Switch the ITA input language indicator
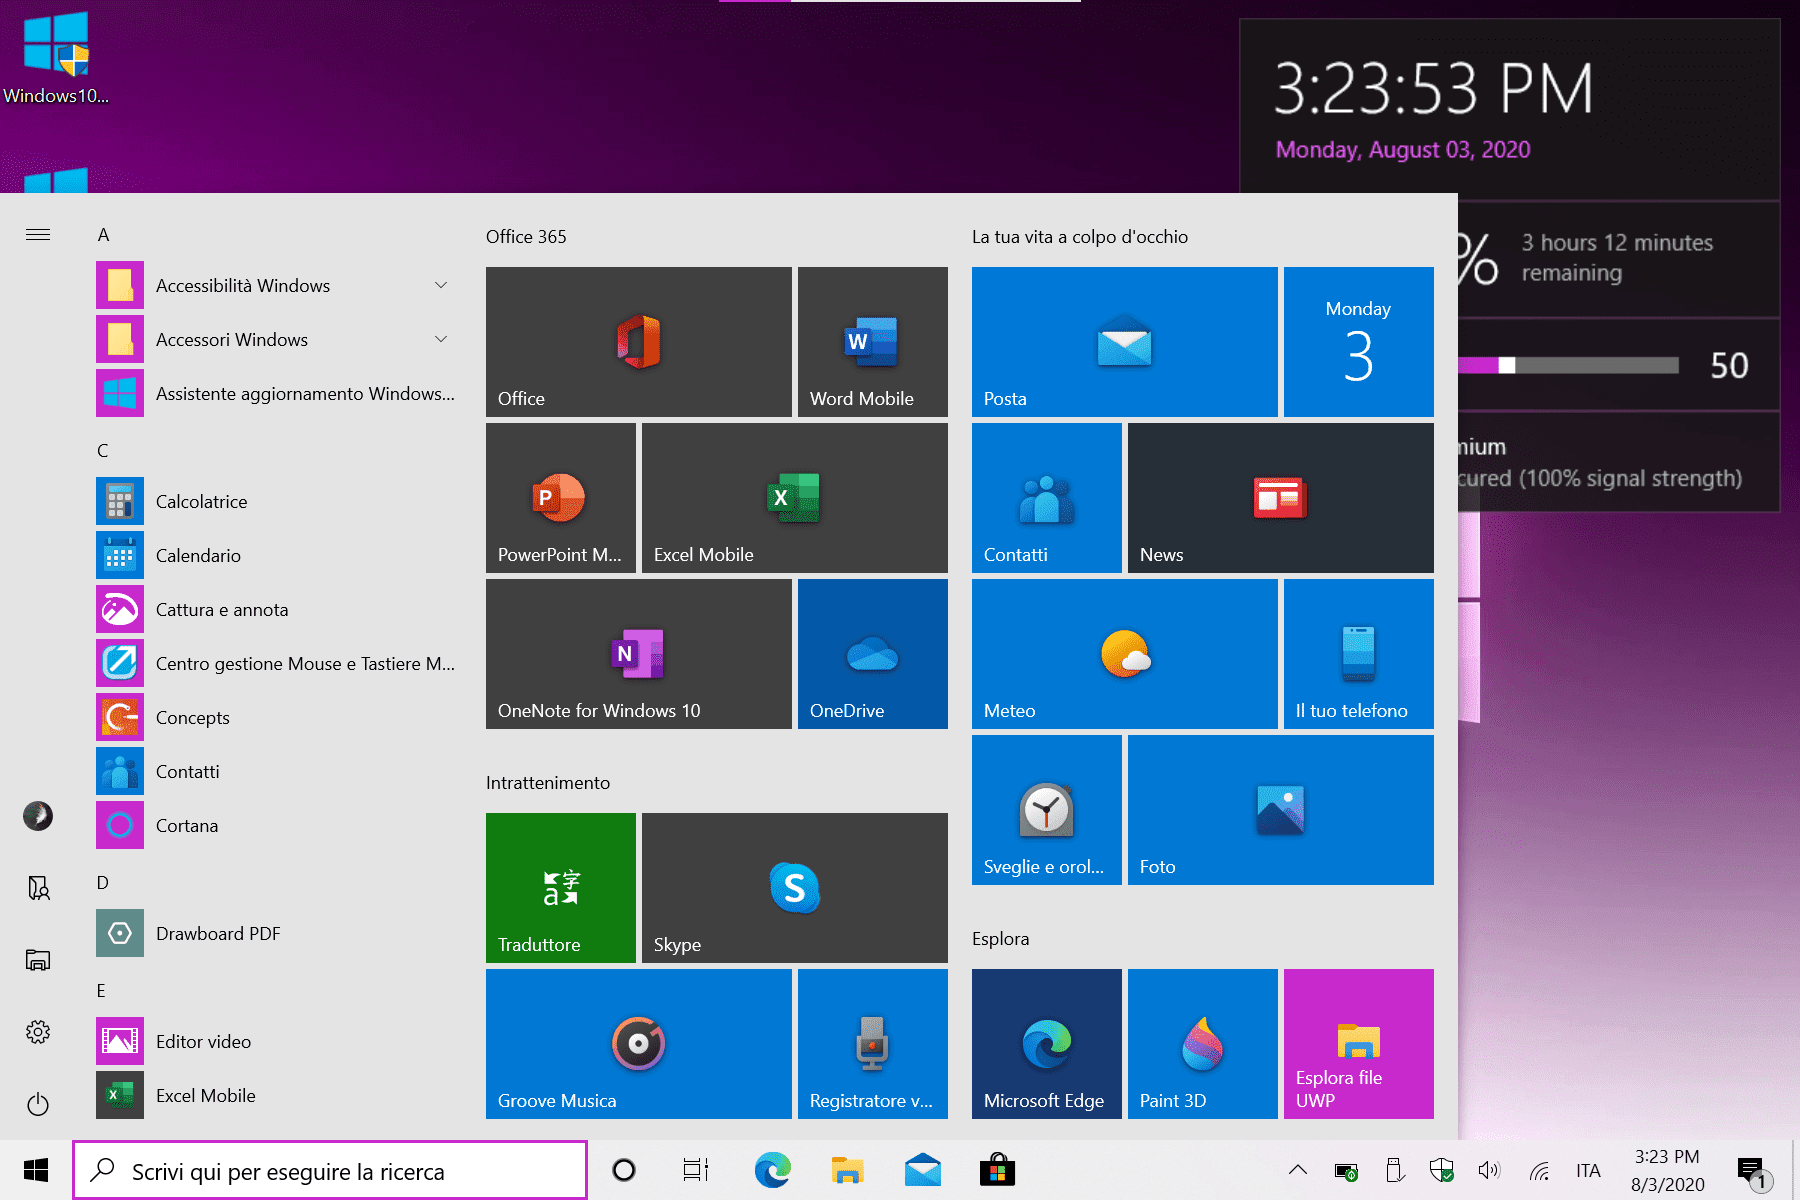The height and width of the screenshot is (1200, 1800). [x=1588, y=1170]
